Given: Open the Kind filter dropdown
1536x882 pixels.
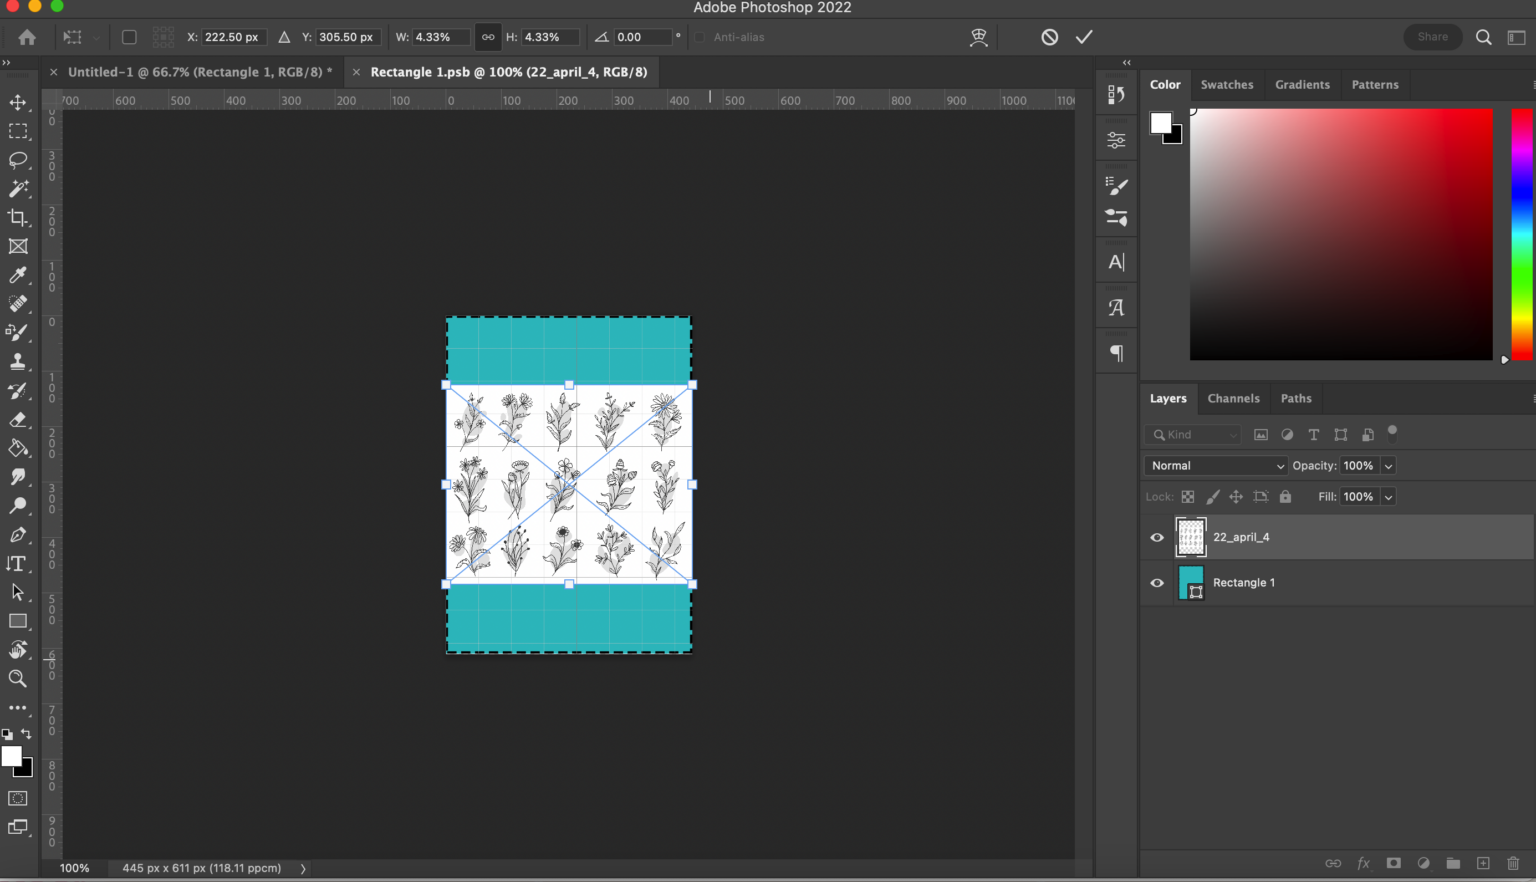Looking at the screenshot, I should tap(1232, 434).
